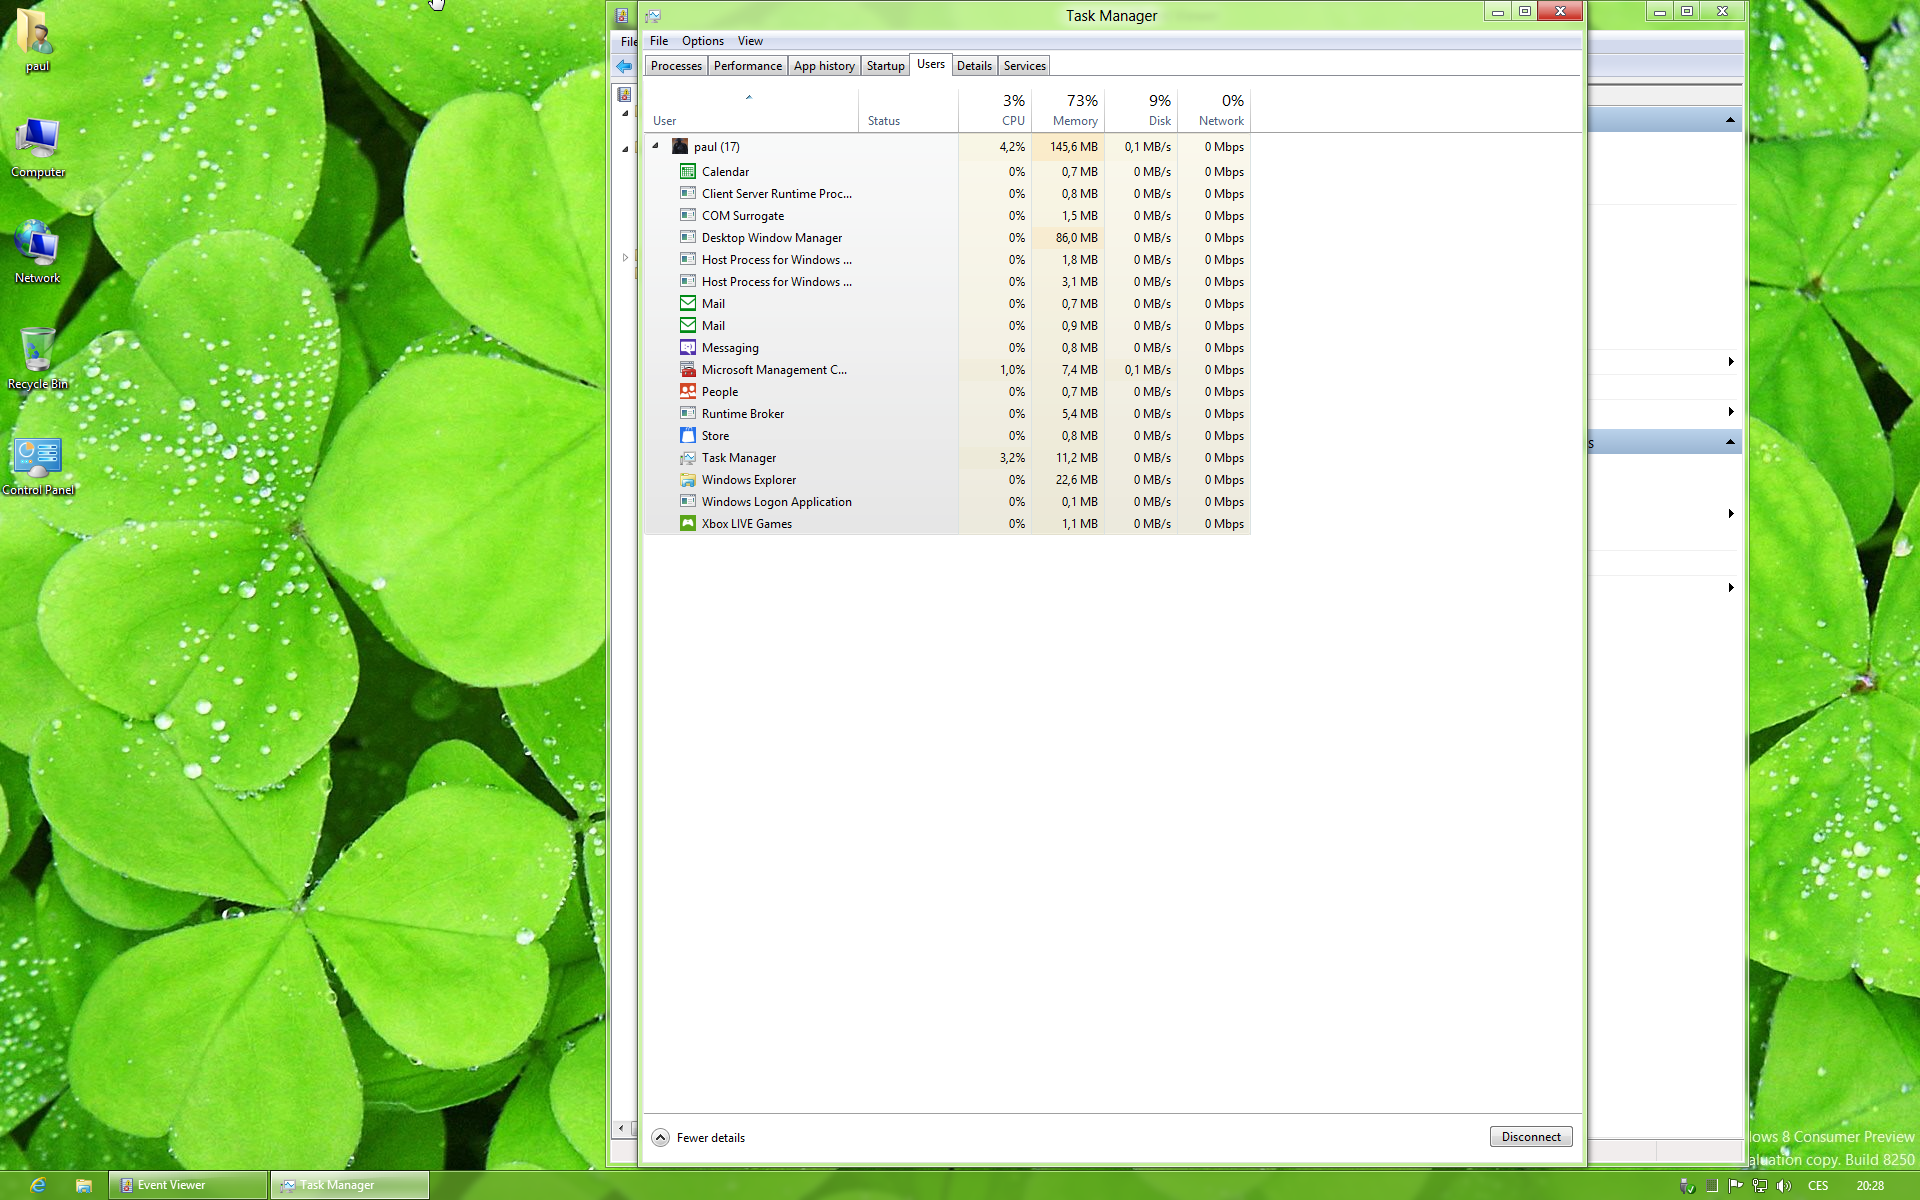1920x1200 pixels.
Task: Click the Task Manager title bar icon
Action: click(653, 16)
